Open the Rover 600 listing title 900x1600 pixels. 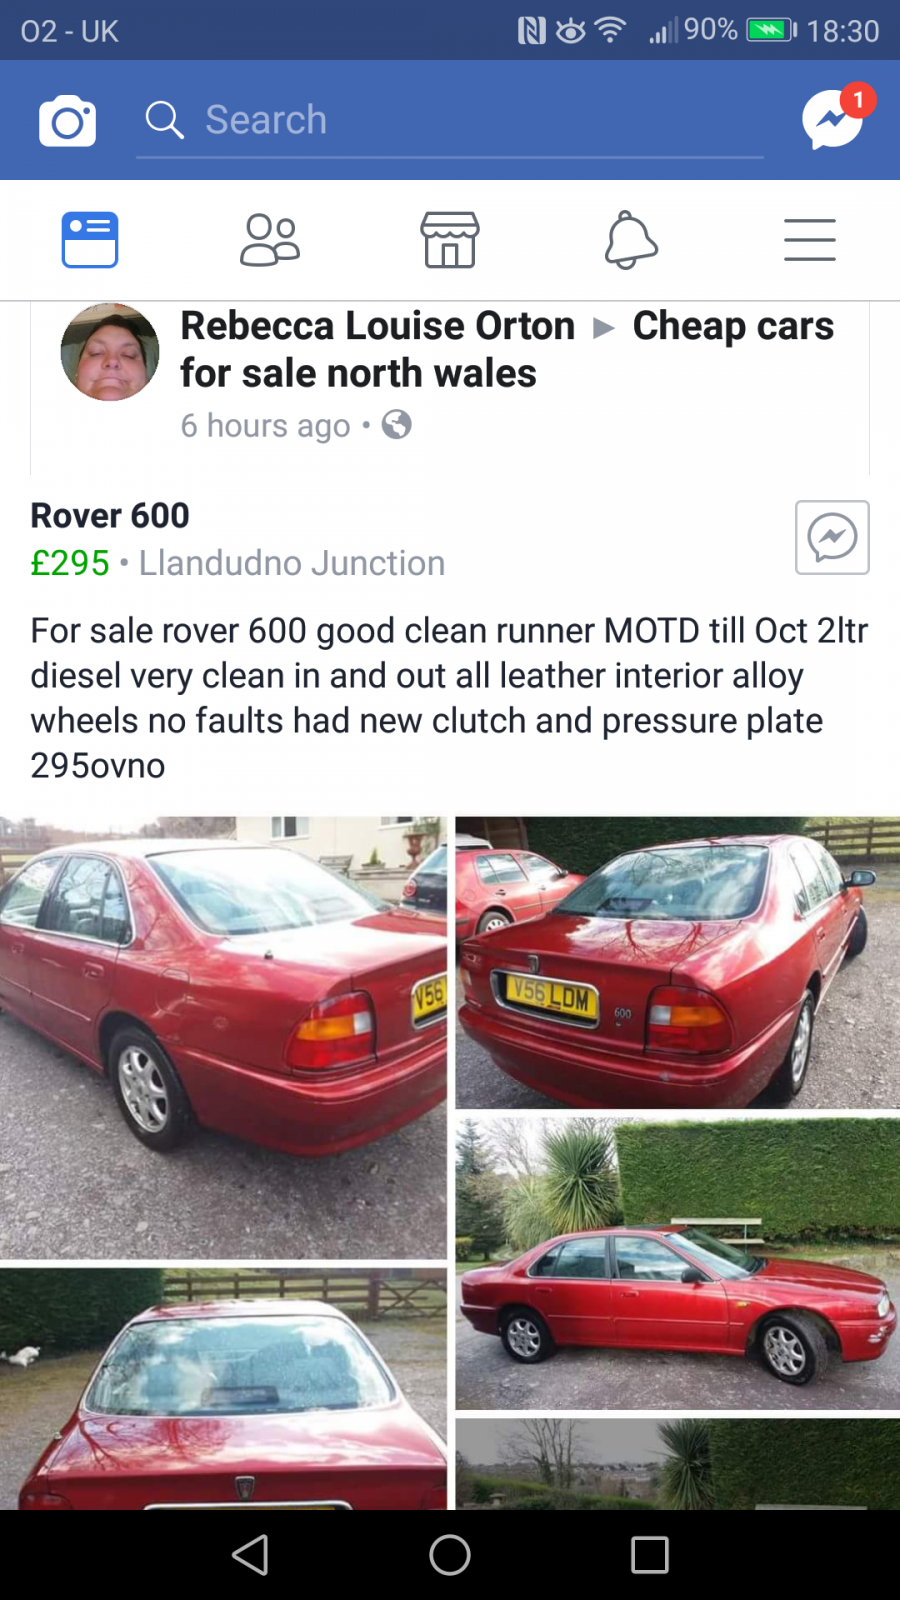coord(110,516)
